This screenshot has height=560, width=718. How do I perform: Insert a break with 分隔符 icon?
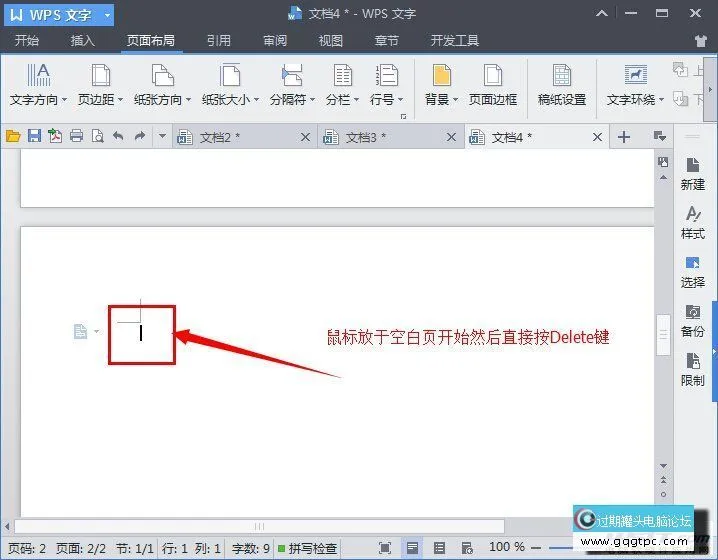pyautogui.click(x=292, y=75)
